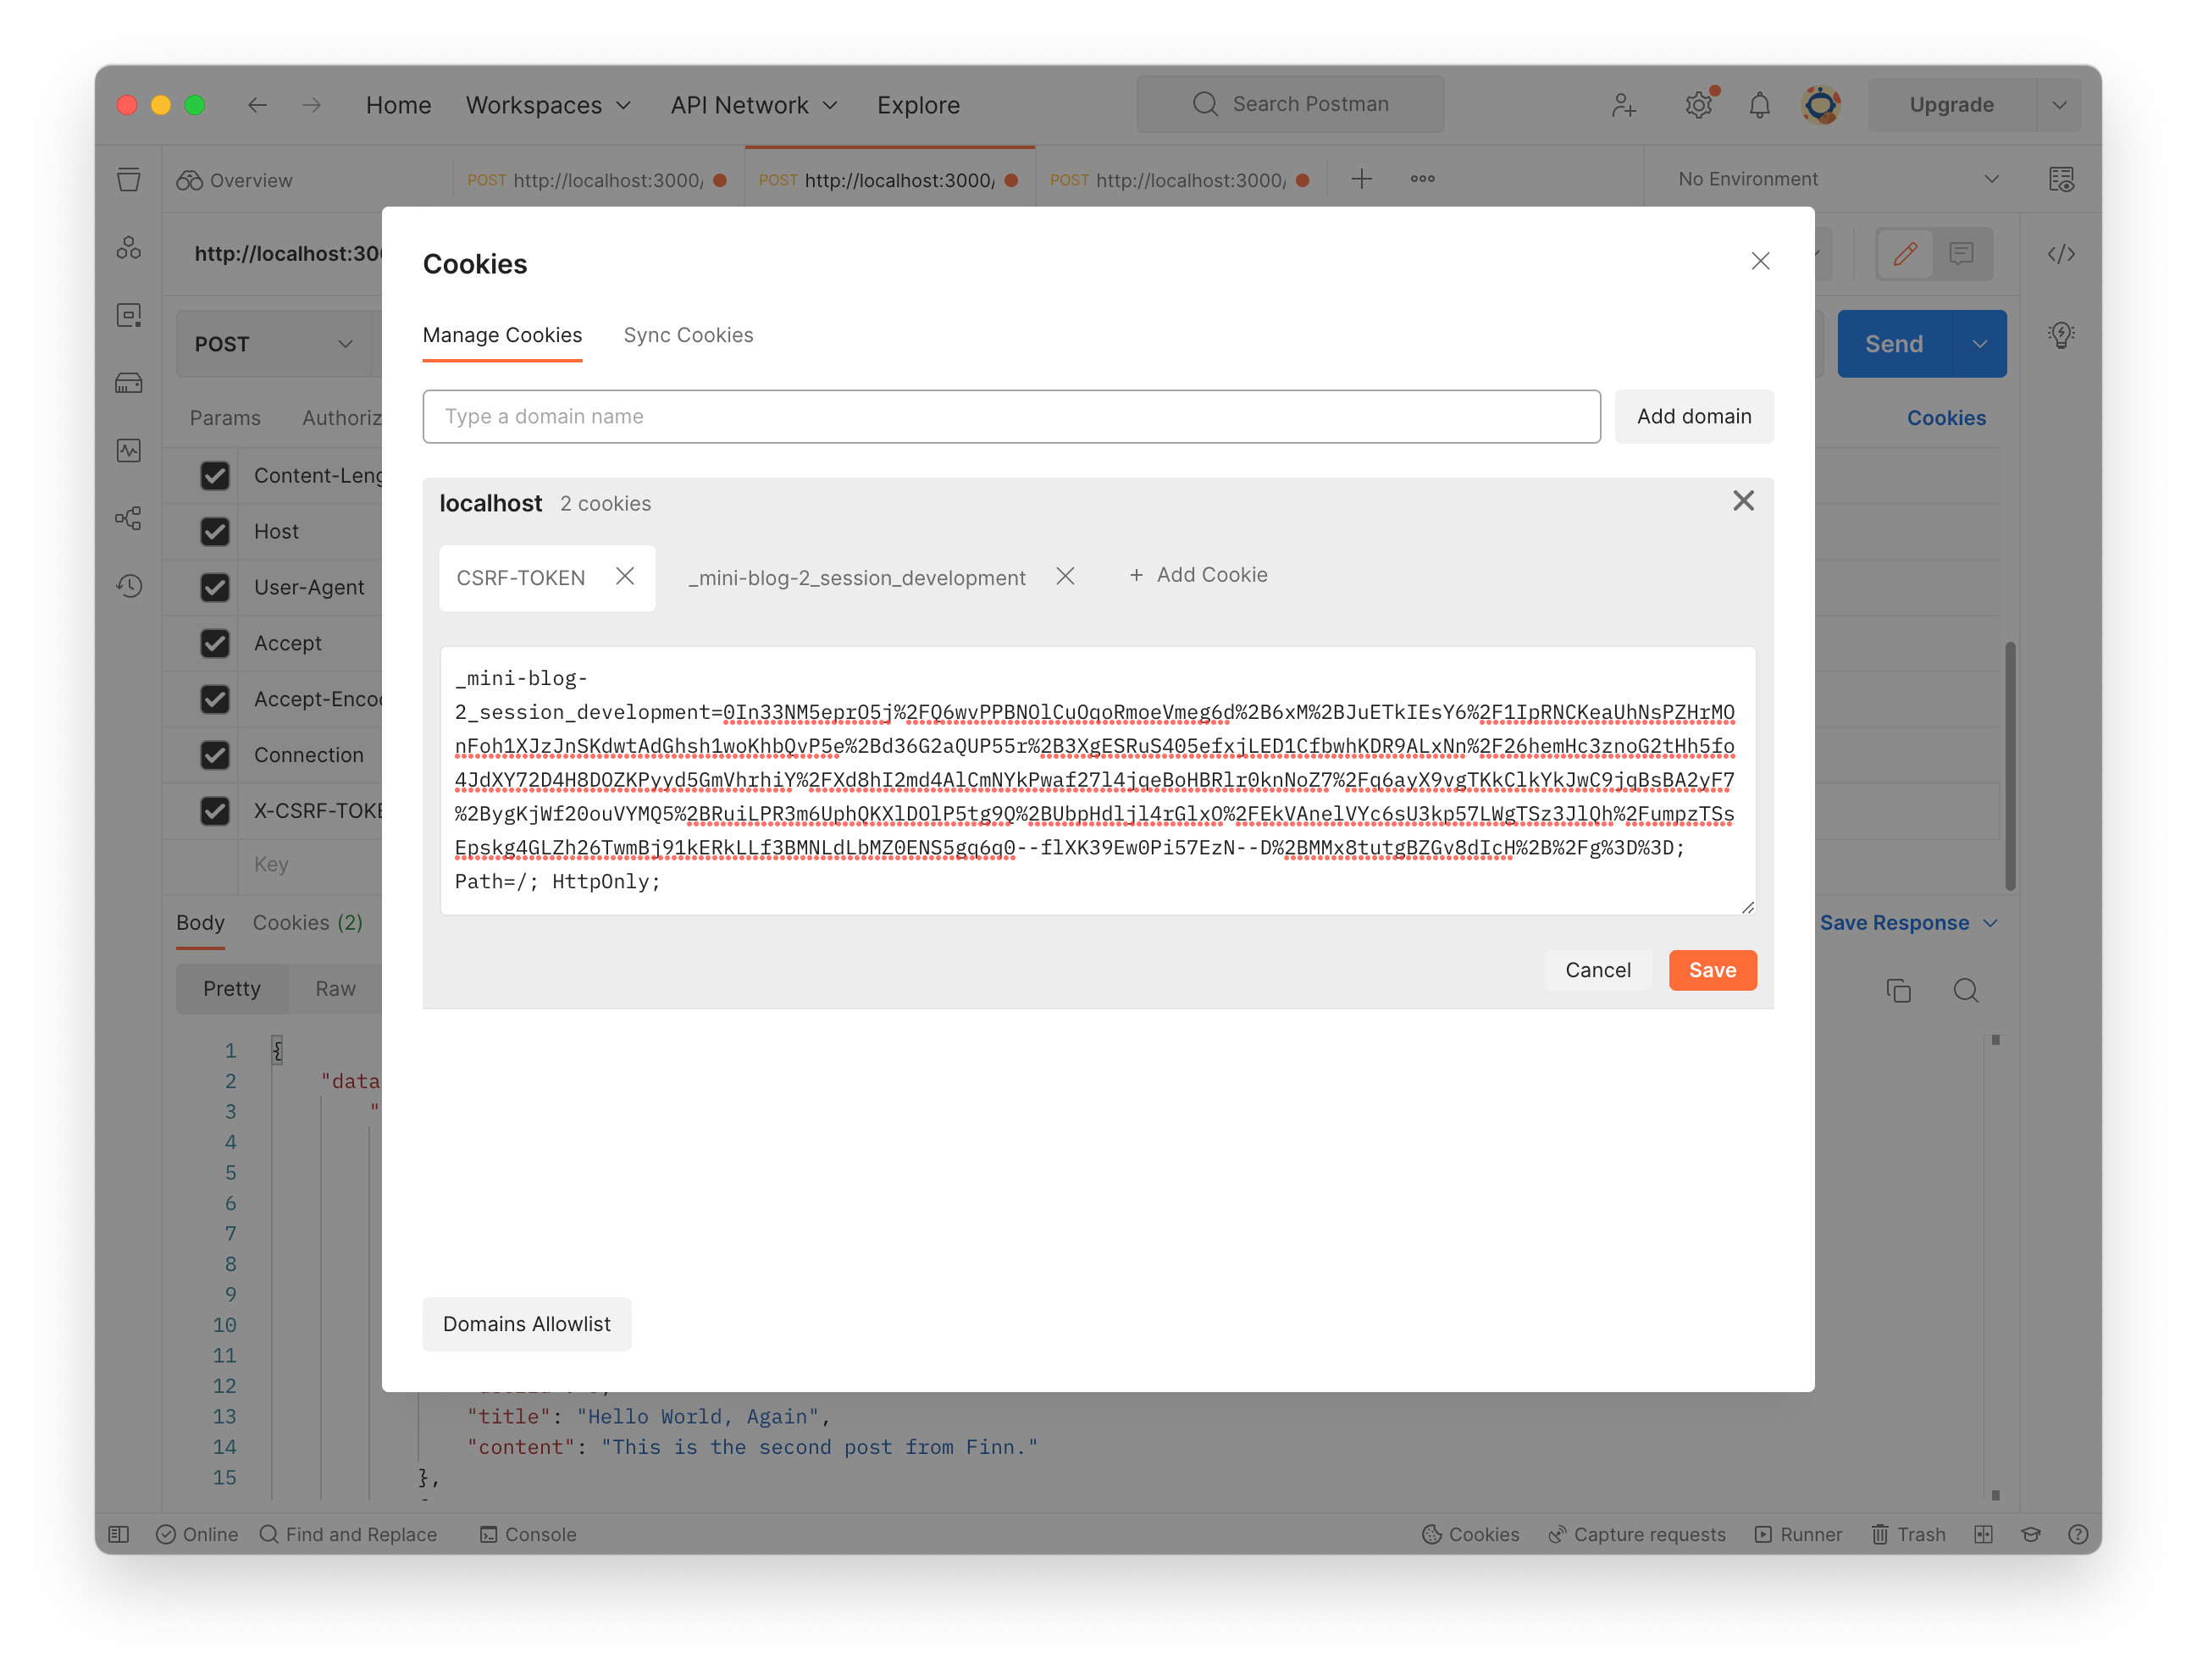Click the Search Postman field
Viewport: 2197px width, 1680px height.
pos(1290,104)
